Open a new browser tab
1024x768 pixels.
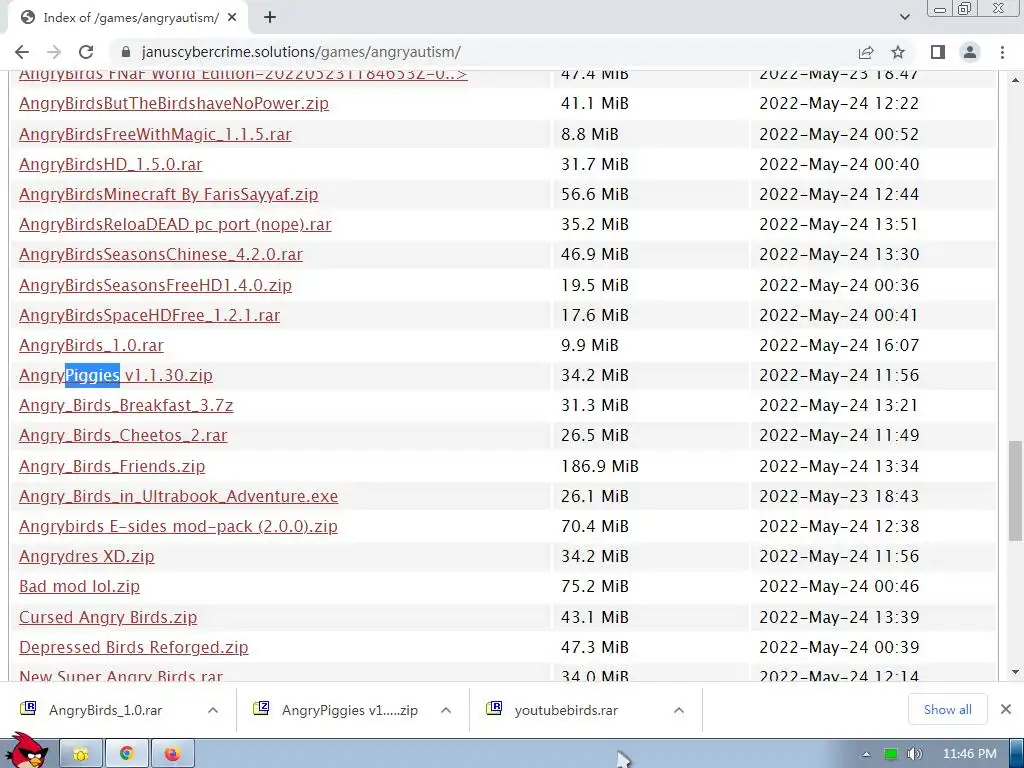270,18
